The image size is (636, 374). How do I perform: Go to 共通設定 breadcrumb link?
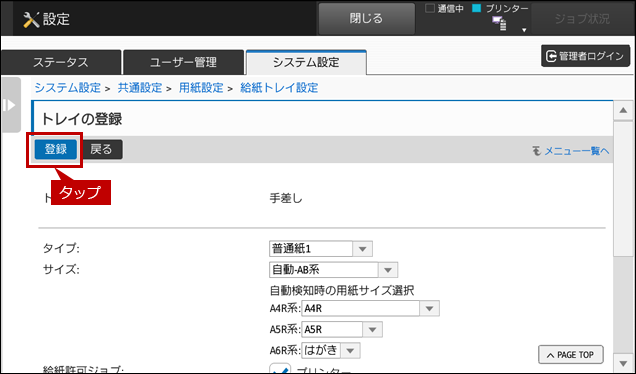click(x=140, y=88)
